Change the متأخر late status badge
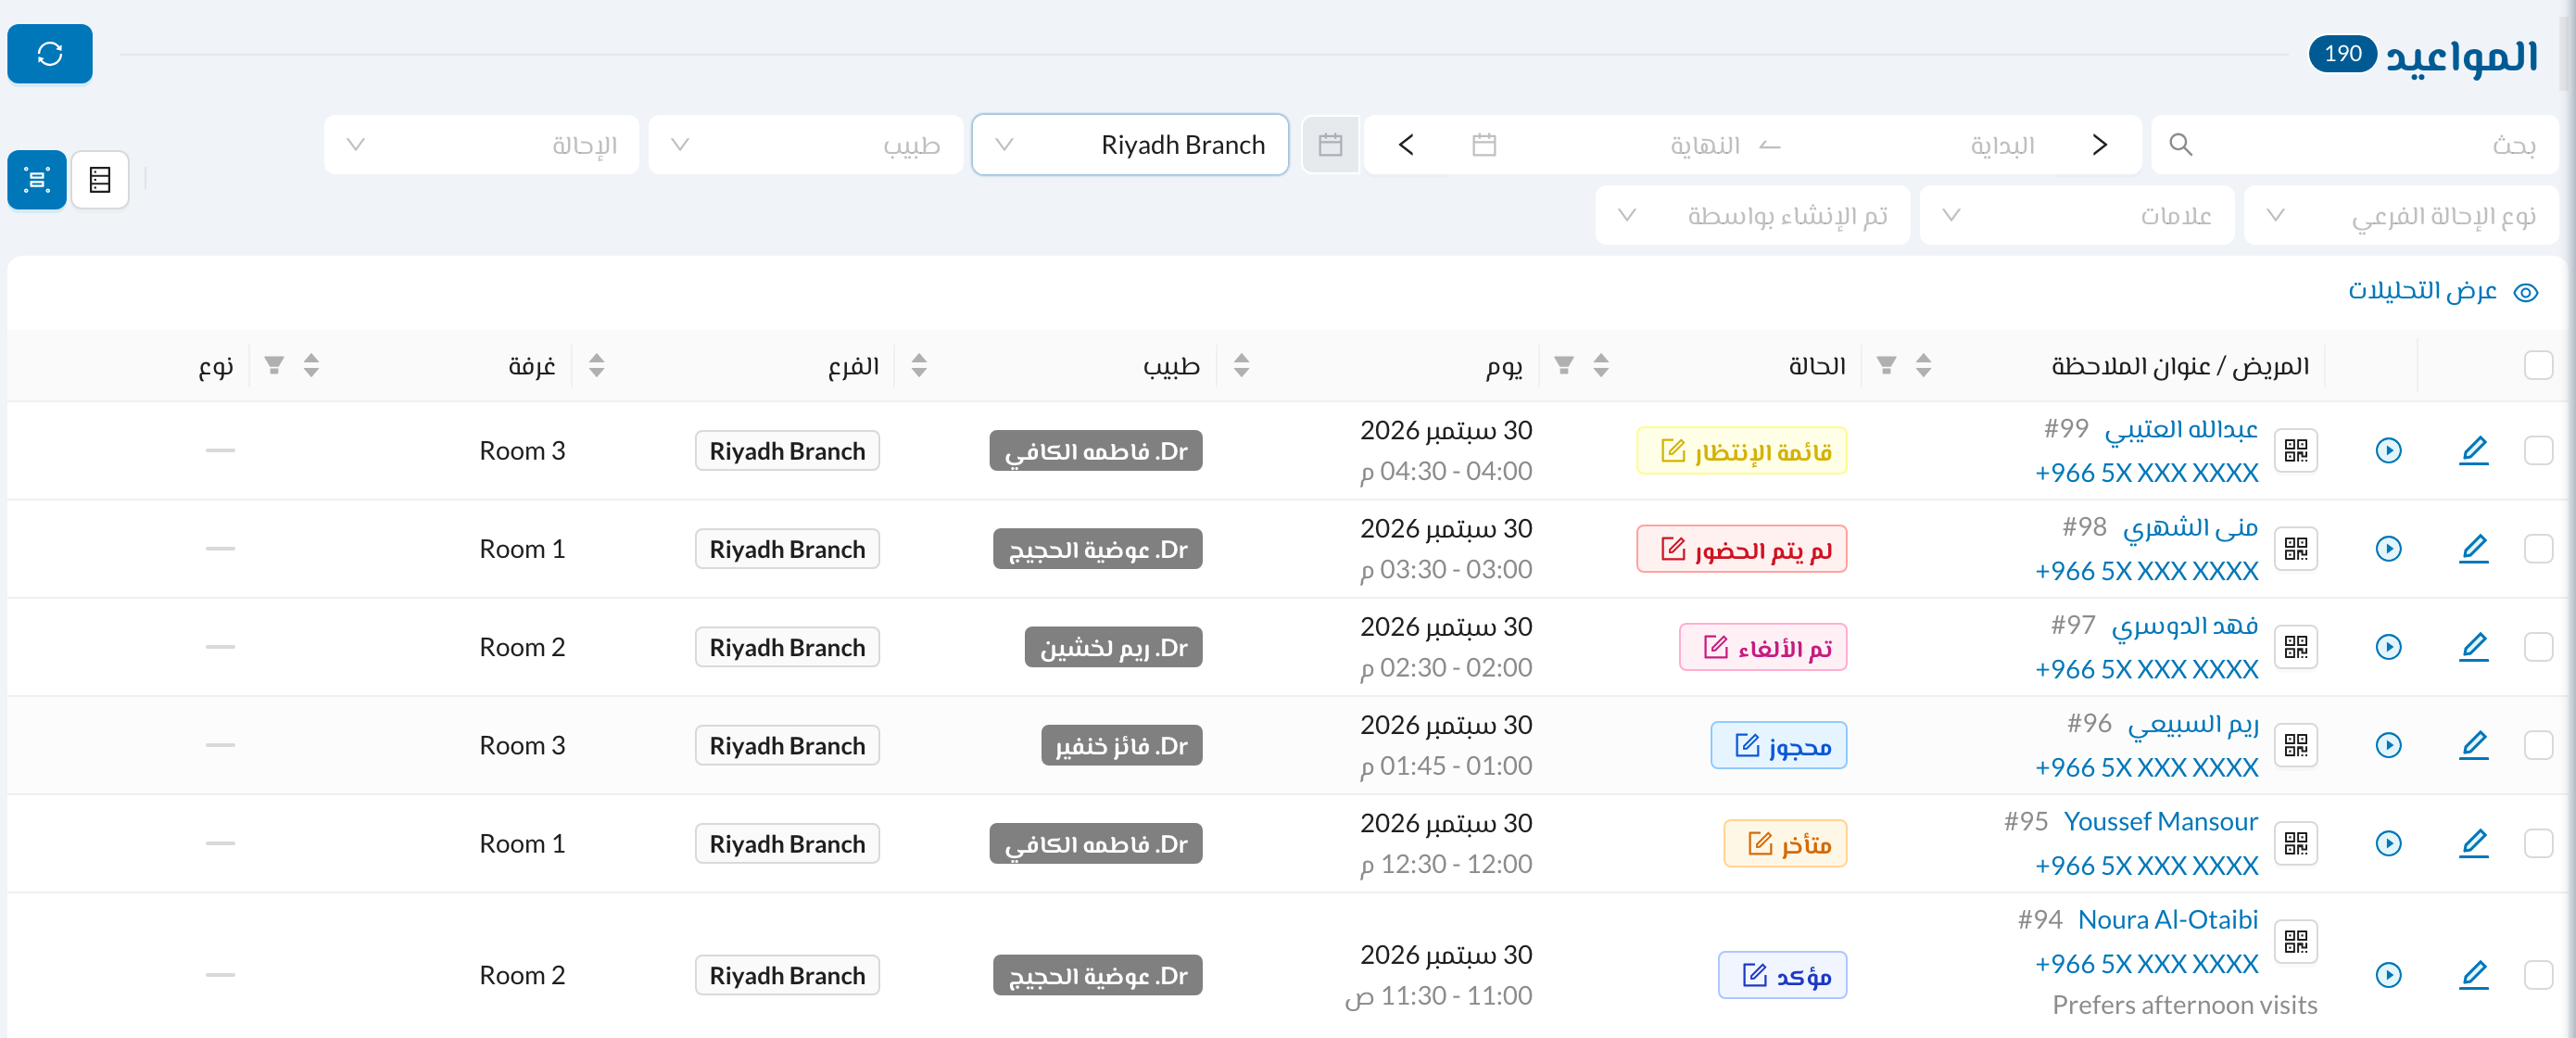Image resolution: width=2576 pixels, height=1038 pixels. click(x=1785, y=843)
